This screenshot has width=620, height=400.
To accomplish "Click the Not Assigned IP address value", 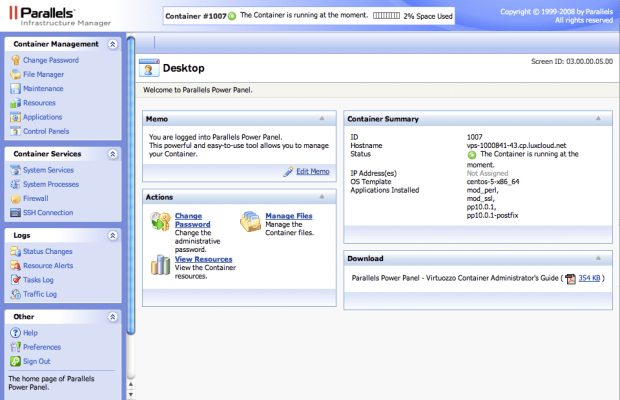I will click(x=487, y=173).
